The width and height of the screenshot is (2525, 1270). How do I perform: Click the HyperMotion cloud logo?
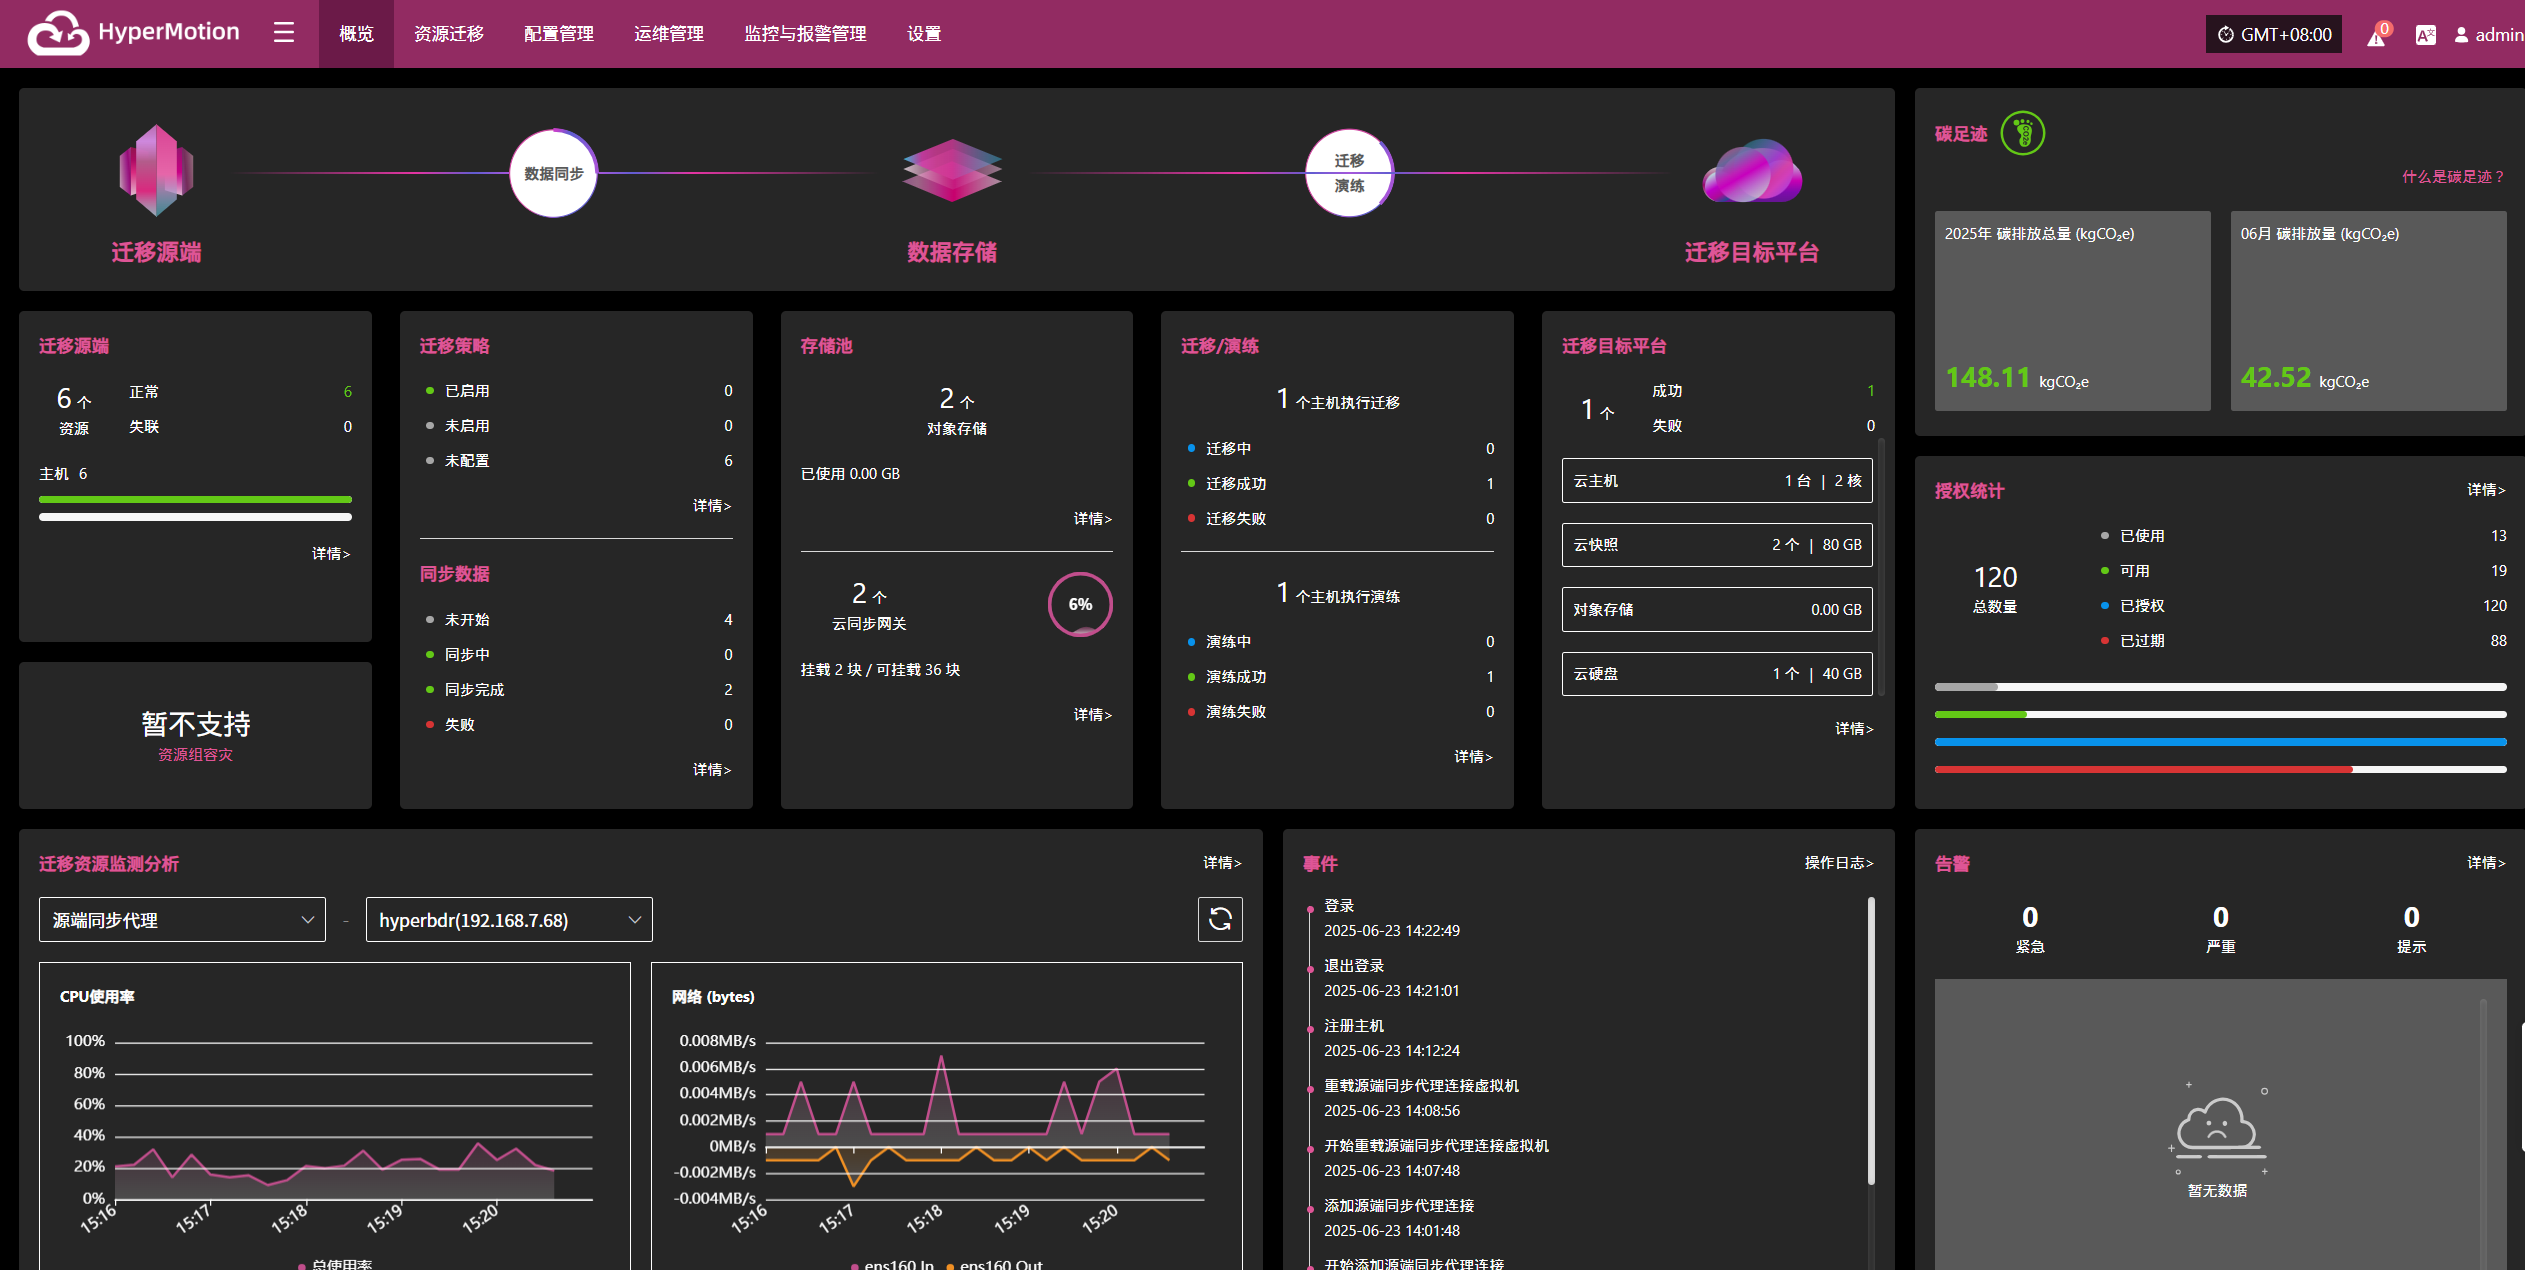coord(58,33)
